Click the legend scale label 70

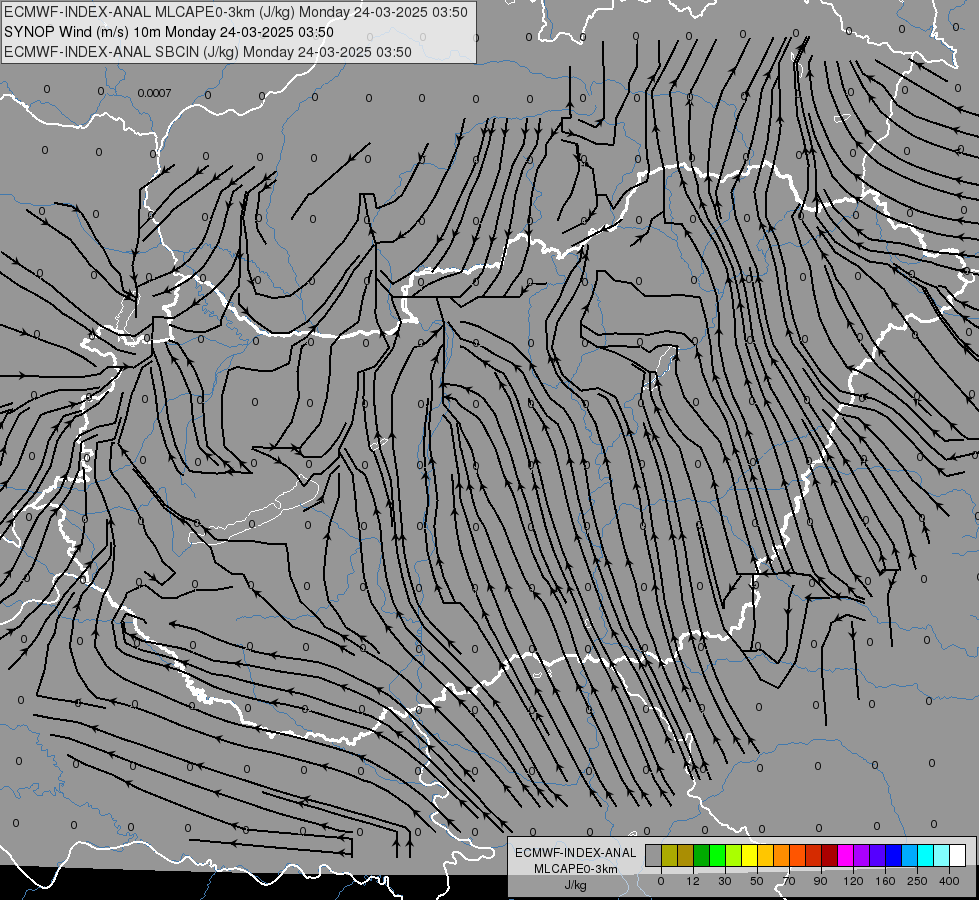(x=789, y=881)
